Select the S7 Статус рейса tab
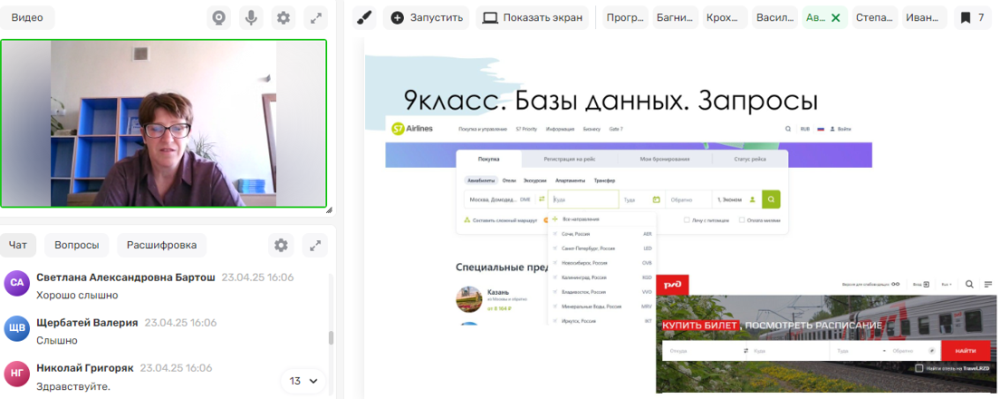 point(750,159)
